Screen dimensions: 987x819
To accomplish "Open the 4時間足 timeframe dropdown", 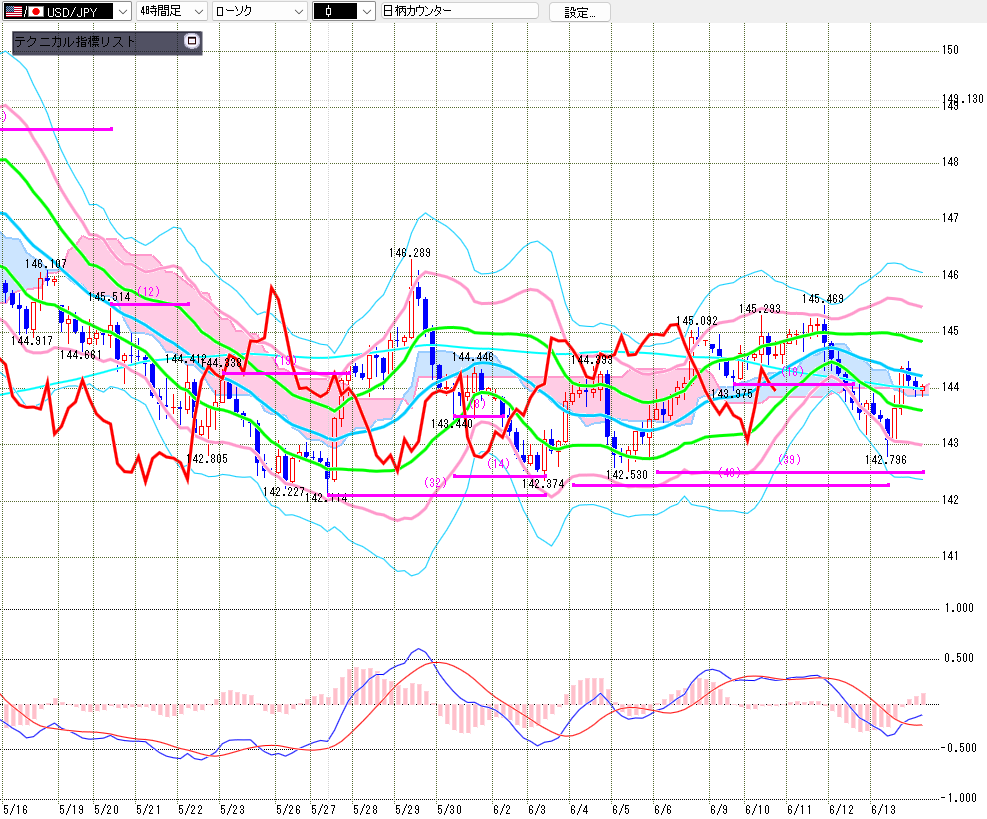I will coord(171,11).
